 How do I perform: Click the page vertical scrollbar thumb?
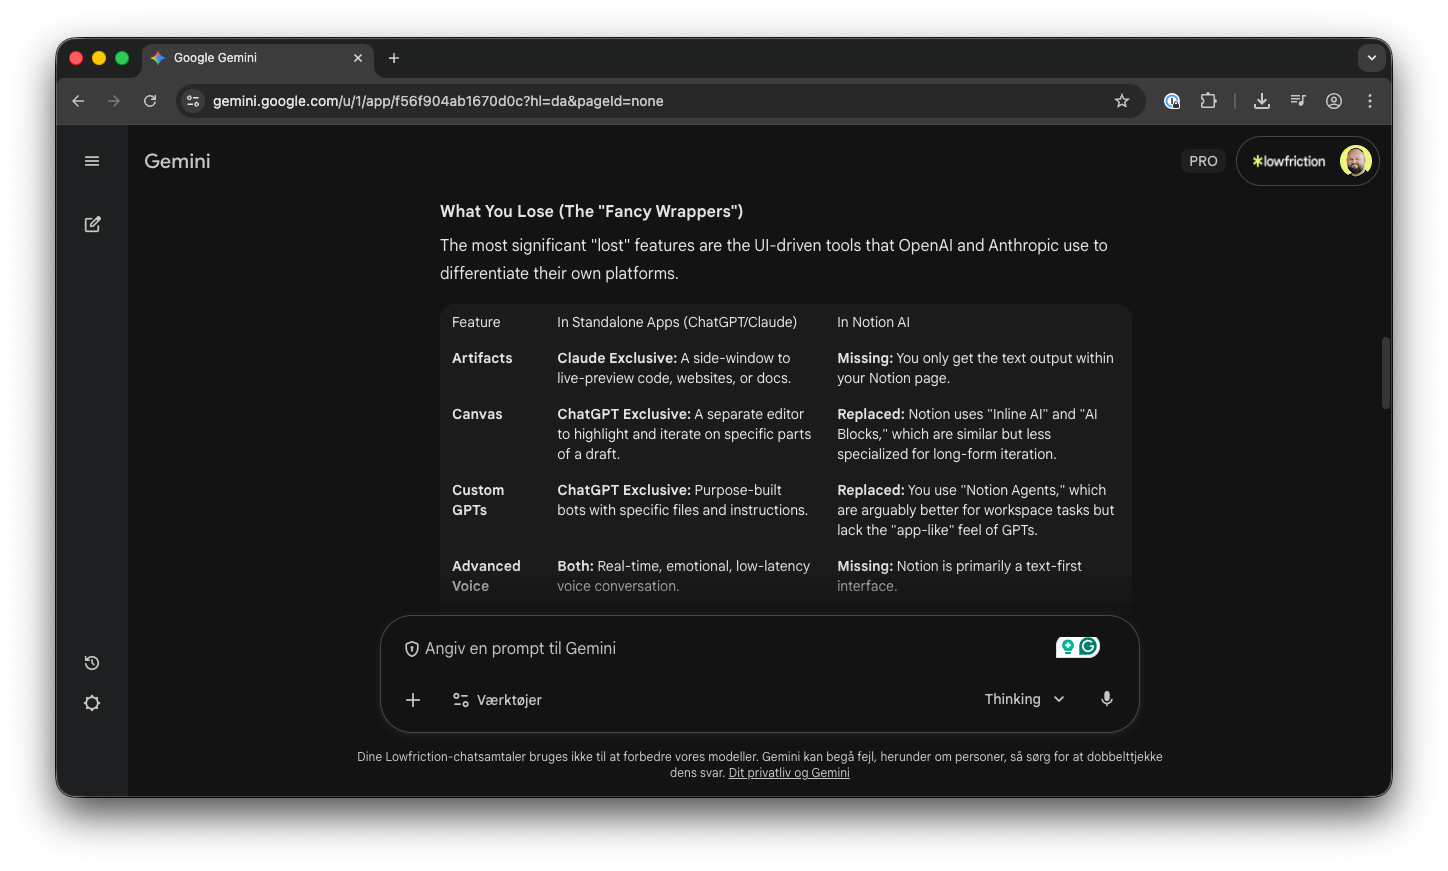tap(1386, 373)
